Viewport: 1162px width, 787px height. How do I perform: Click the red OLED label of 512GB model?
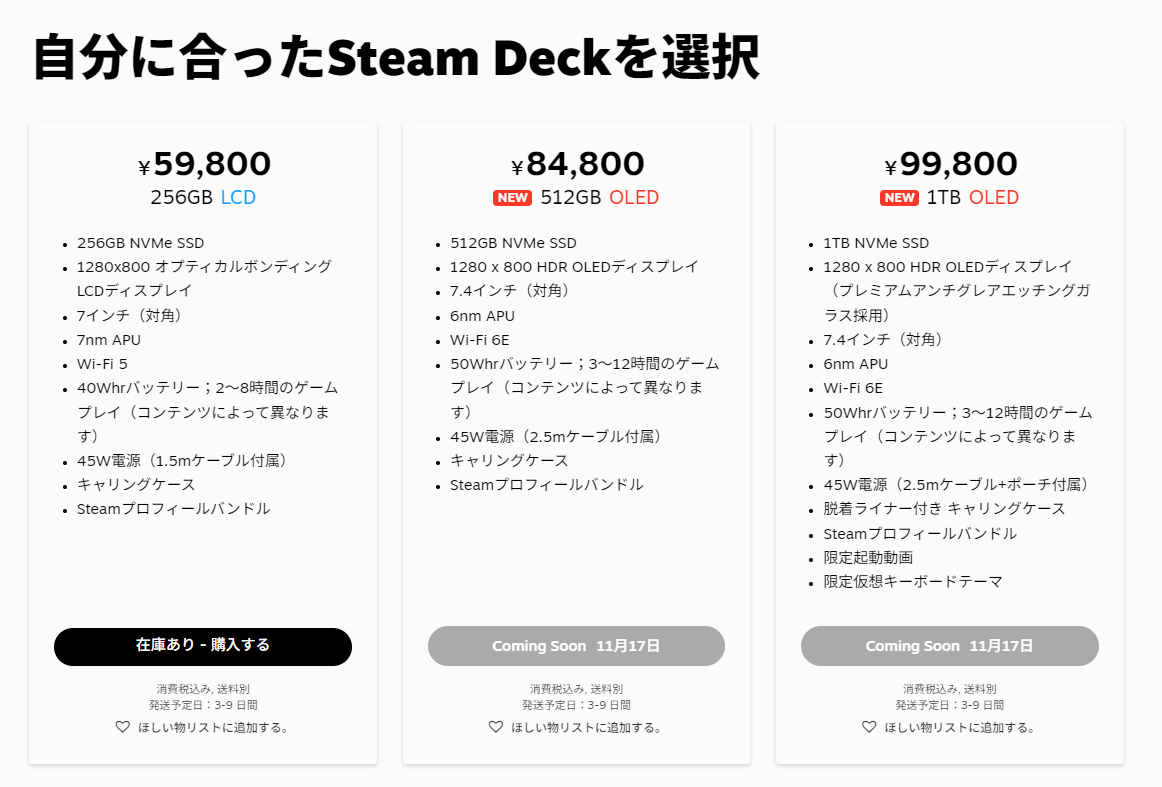tap(634, 198)
